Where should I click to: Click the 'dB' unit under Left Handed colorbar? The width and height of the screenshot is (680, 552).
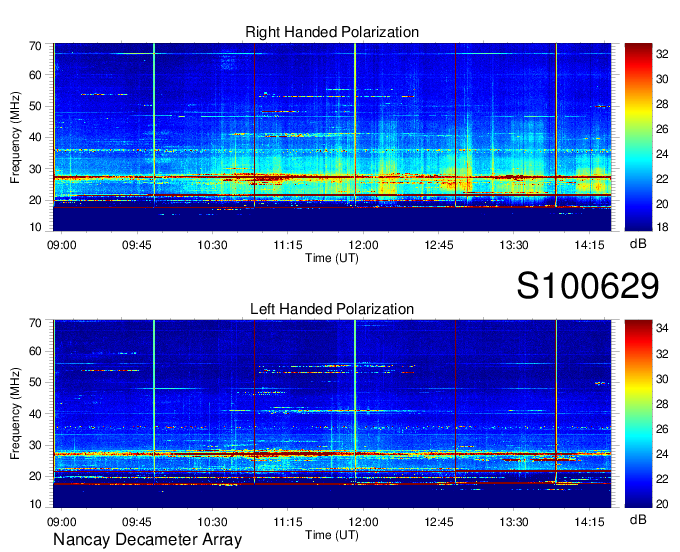[x=638, y=519]
